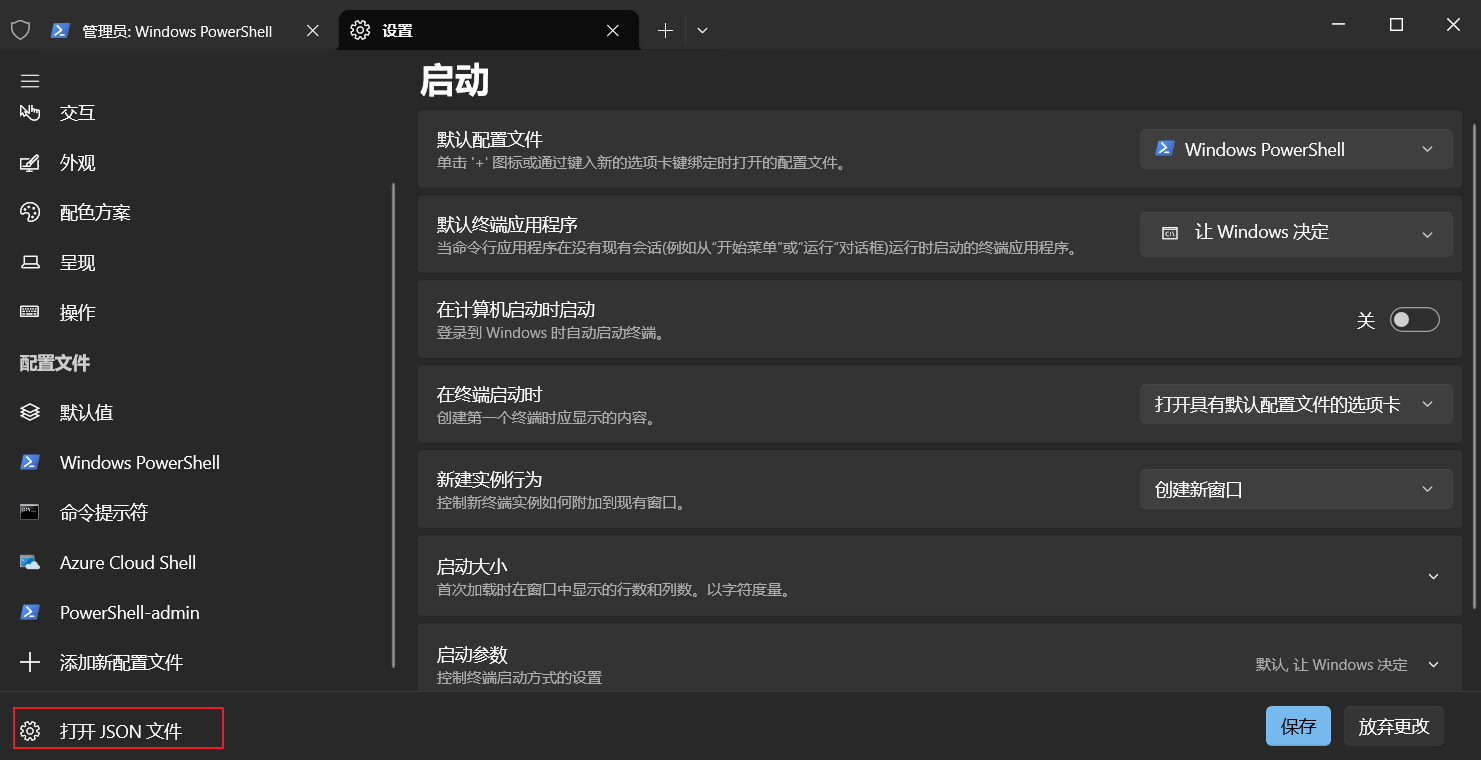This screenshot has width=1481, height=760.
Task: Open the 默认配置文件 dropdown
Action: click(1296, 149)
